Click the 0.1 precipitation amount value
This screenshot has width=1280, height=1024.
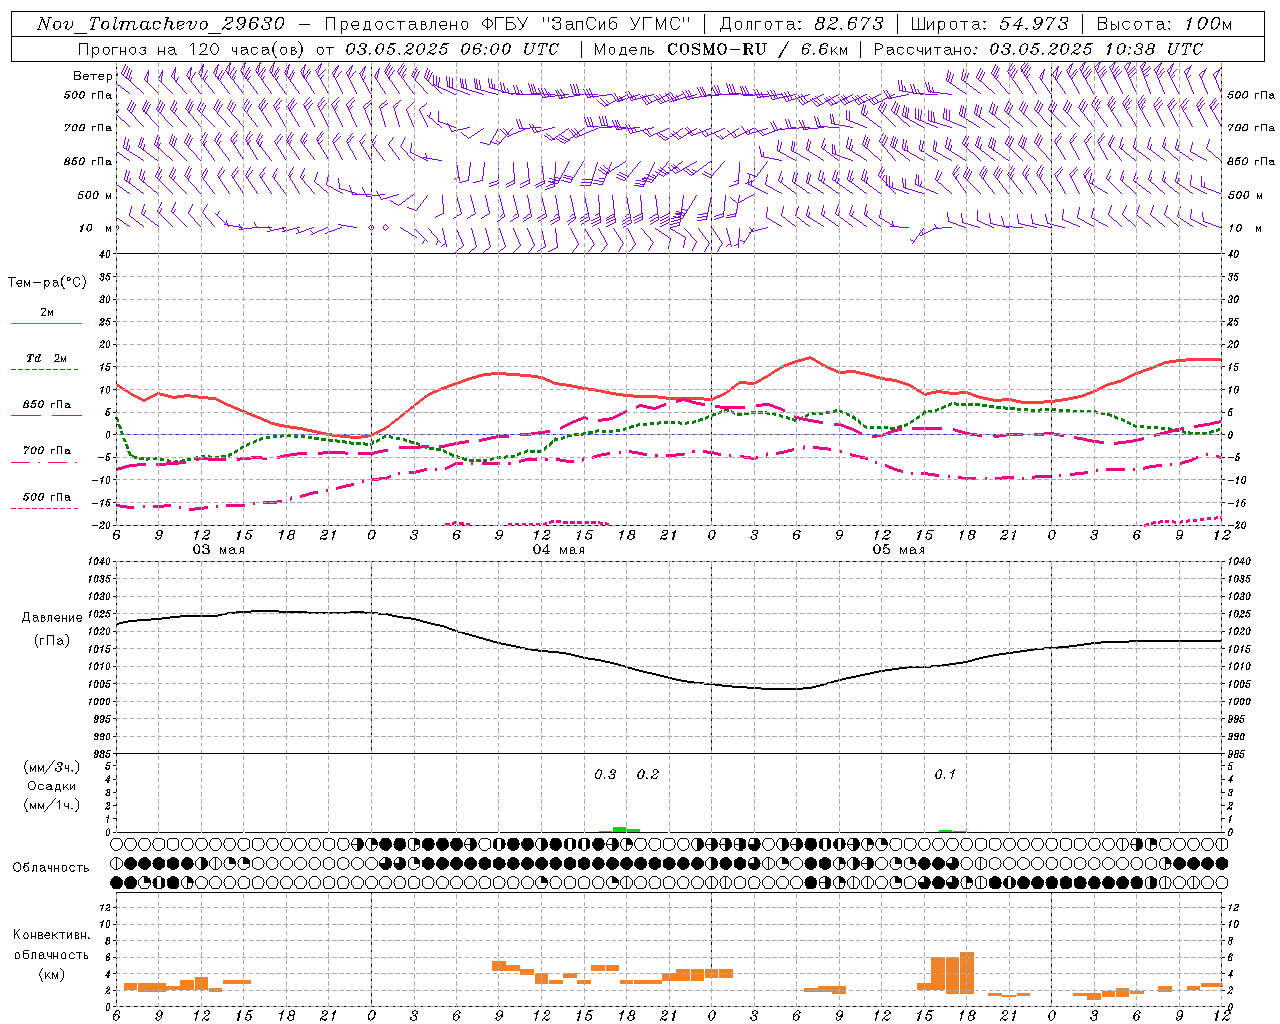[x=945, y=775]
